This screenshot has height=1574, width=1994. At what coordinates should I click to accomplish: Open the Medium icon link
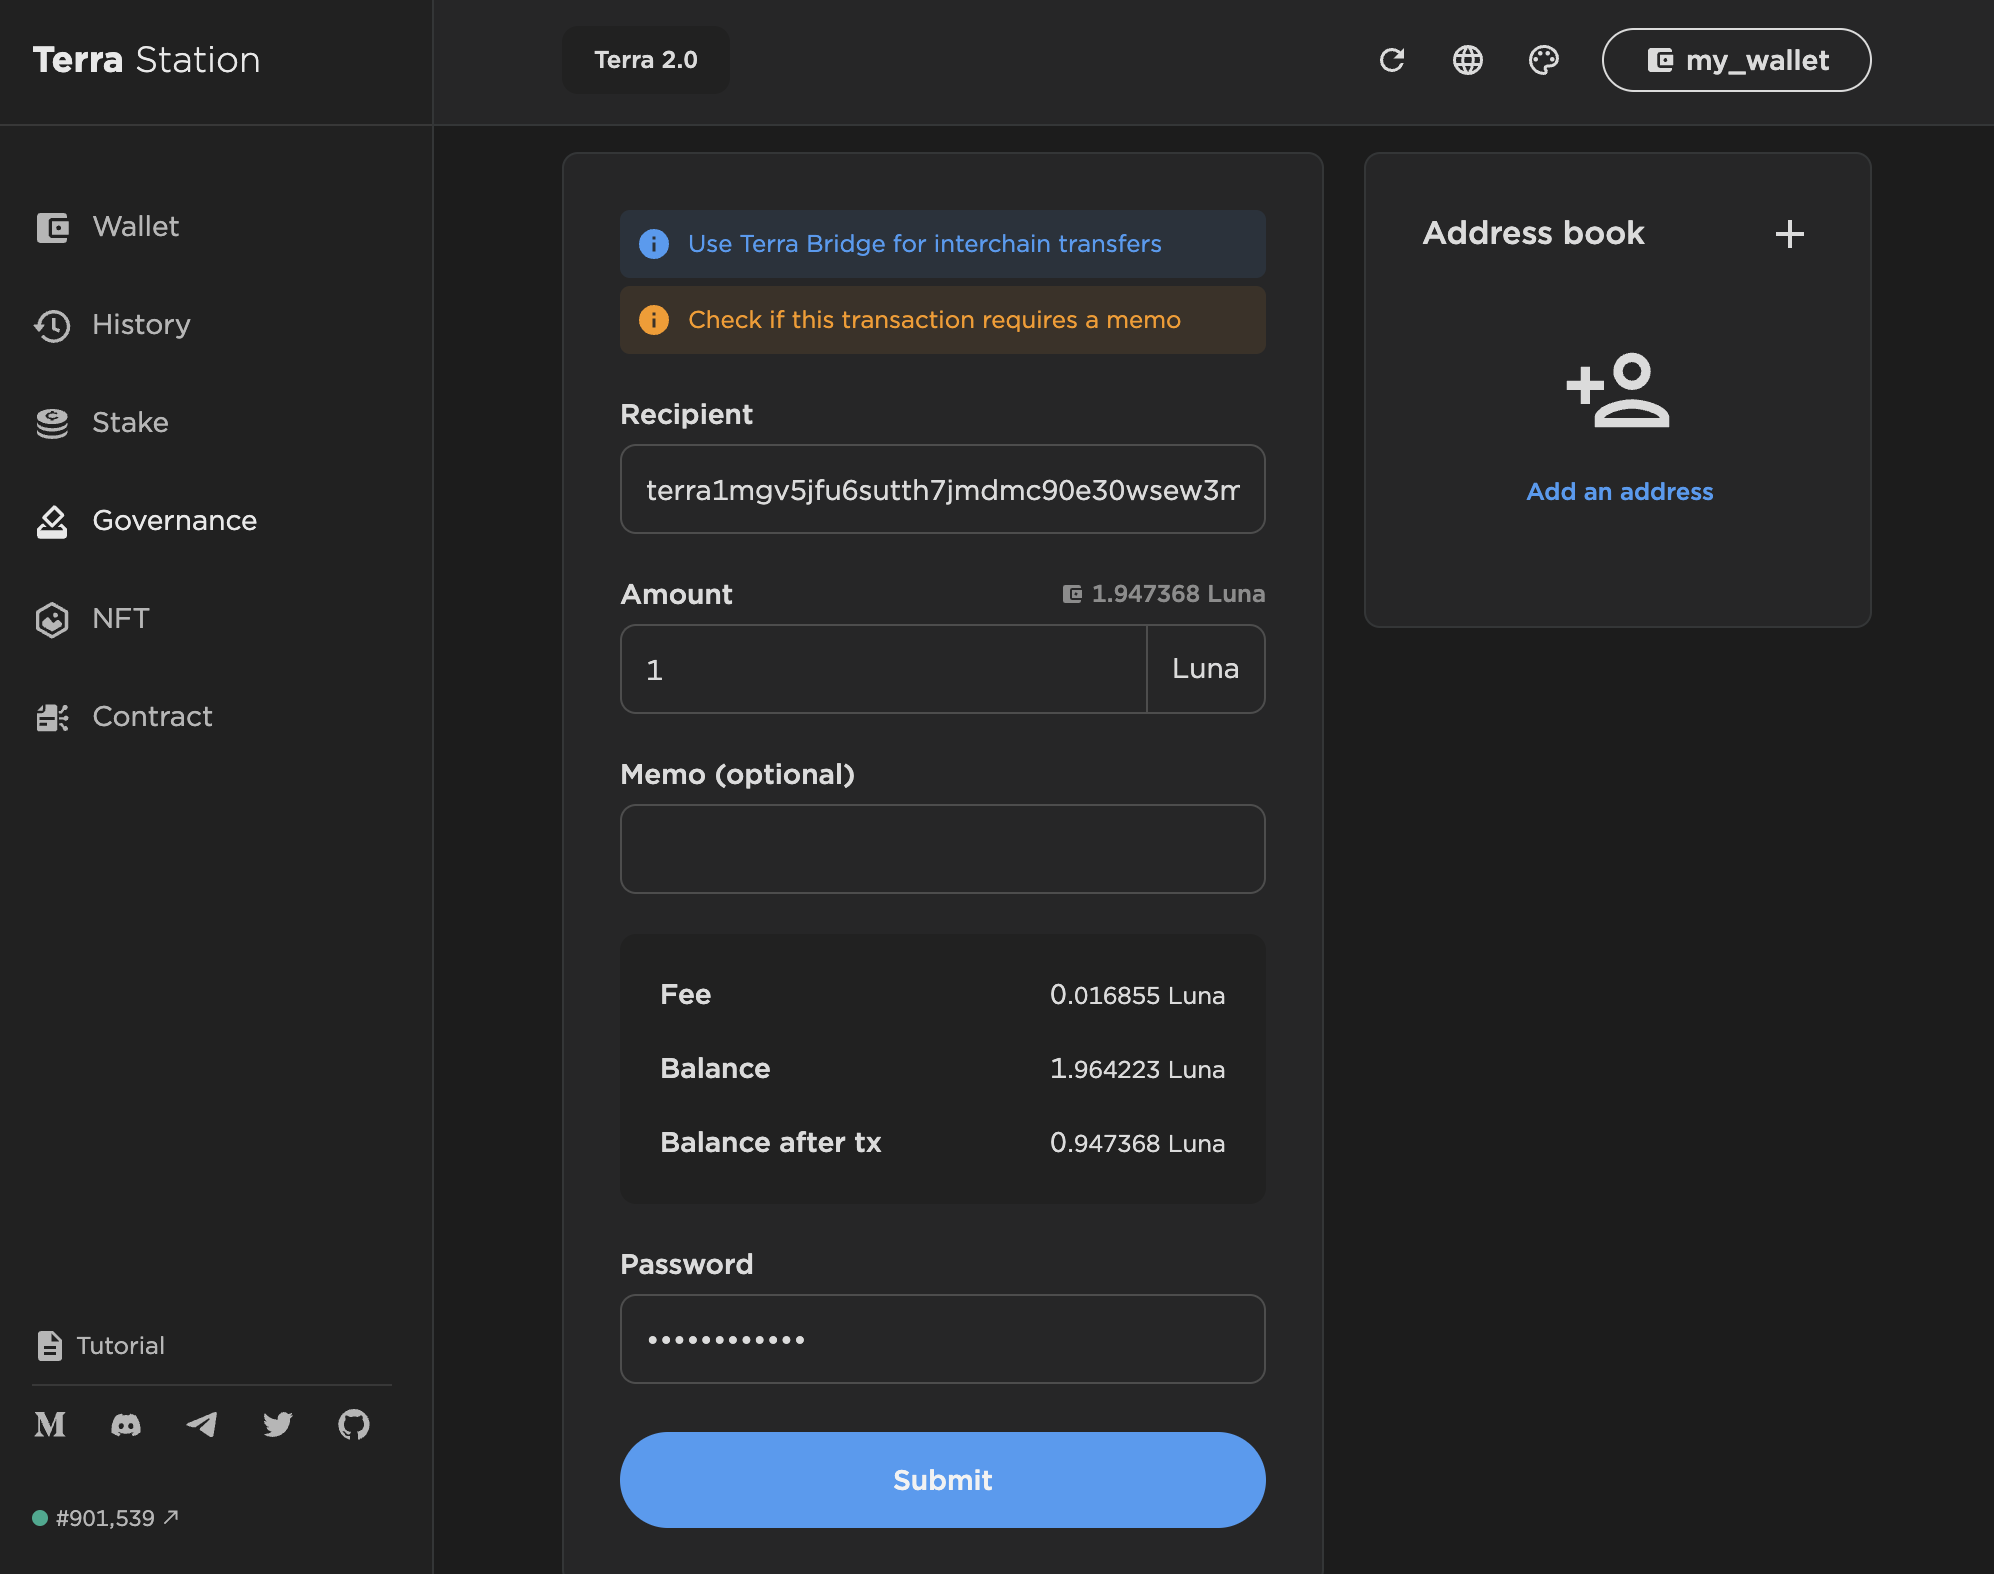pyautogui.click(x=50, y=1424)
